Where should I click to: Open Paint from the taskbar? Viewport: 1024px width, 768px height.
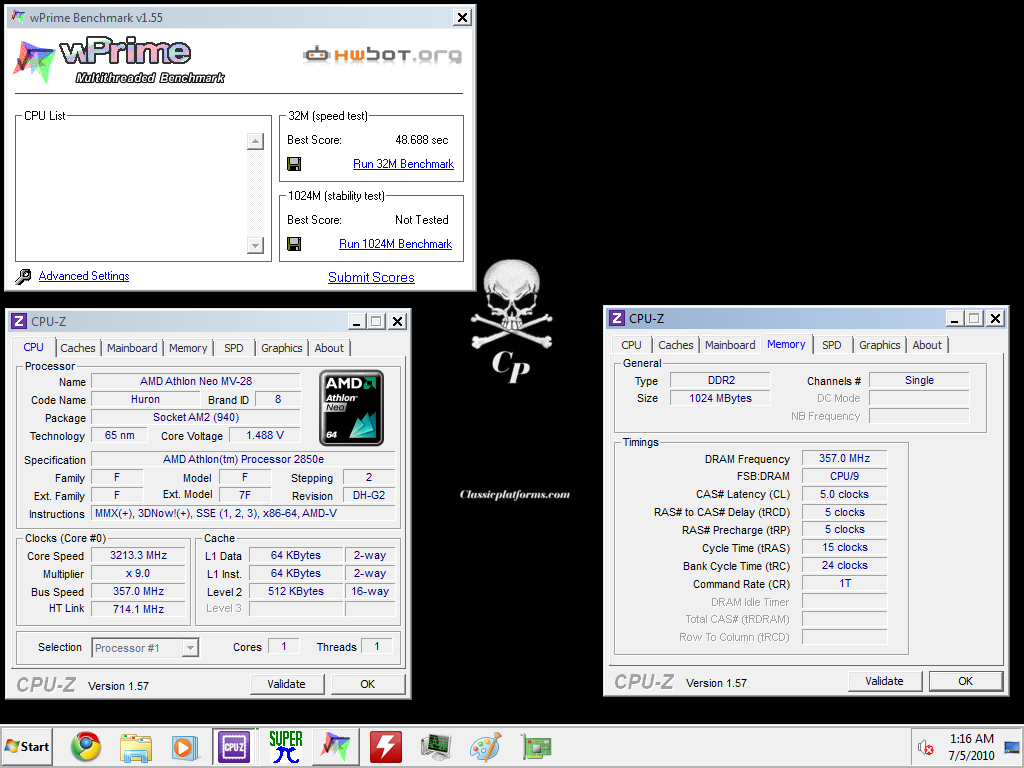485,747
